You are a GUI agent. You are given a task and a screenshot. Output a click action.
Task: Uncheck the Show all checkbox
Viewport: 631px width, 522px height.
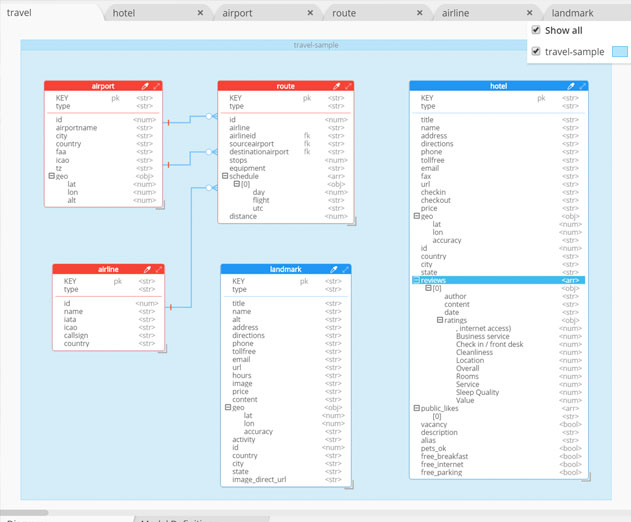click(536, 30)
